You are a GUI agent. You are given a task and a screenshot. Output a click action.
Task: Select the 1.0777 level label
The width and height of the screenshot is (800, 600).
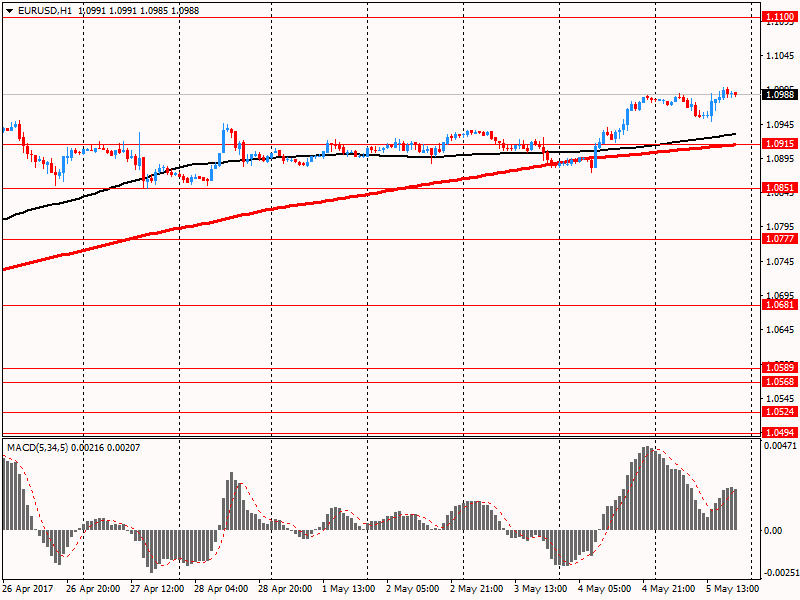[780, 239]
